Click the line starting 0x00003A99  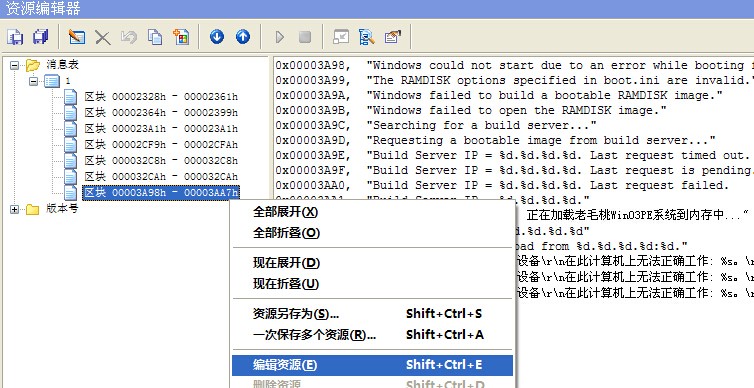pyautogui.click(x=515, y=80)
